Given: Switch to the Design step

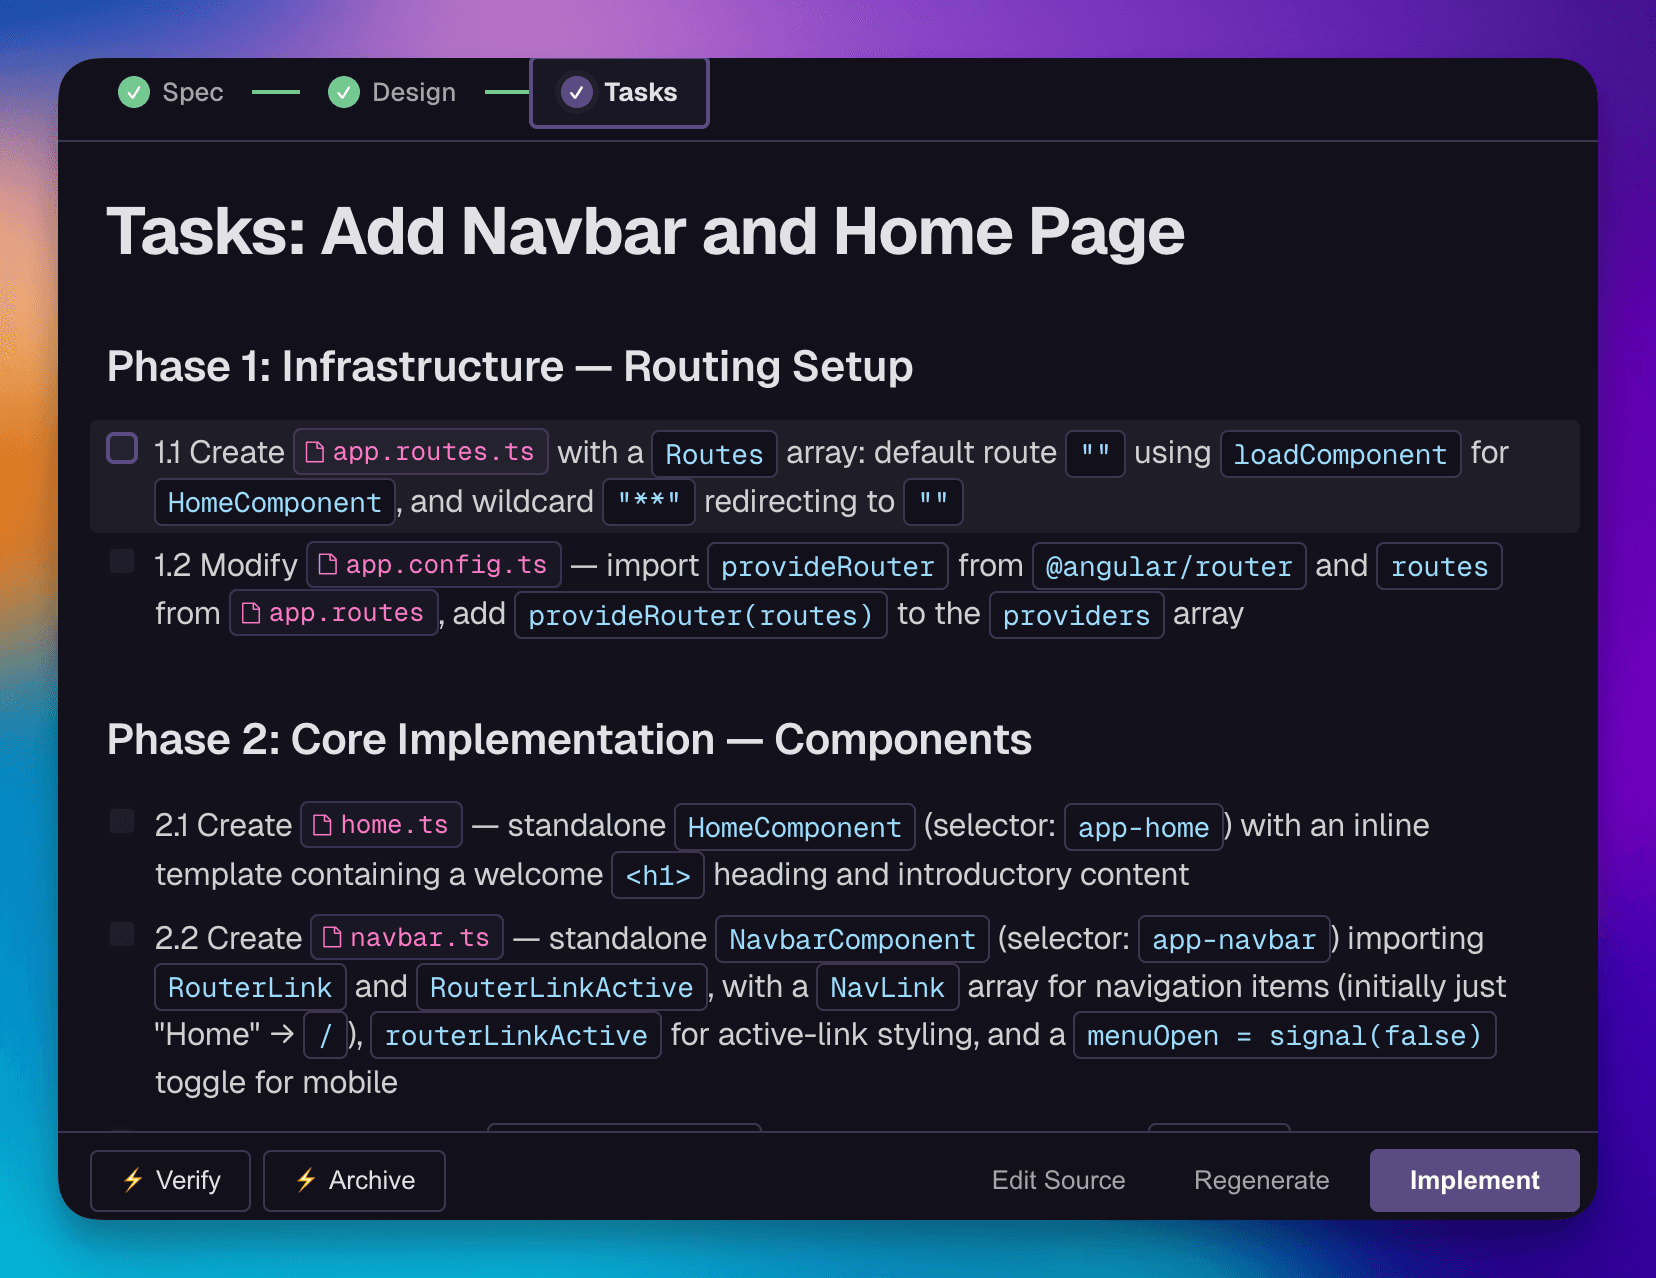Looking at the screenshot, I should [413, 92].
